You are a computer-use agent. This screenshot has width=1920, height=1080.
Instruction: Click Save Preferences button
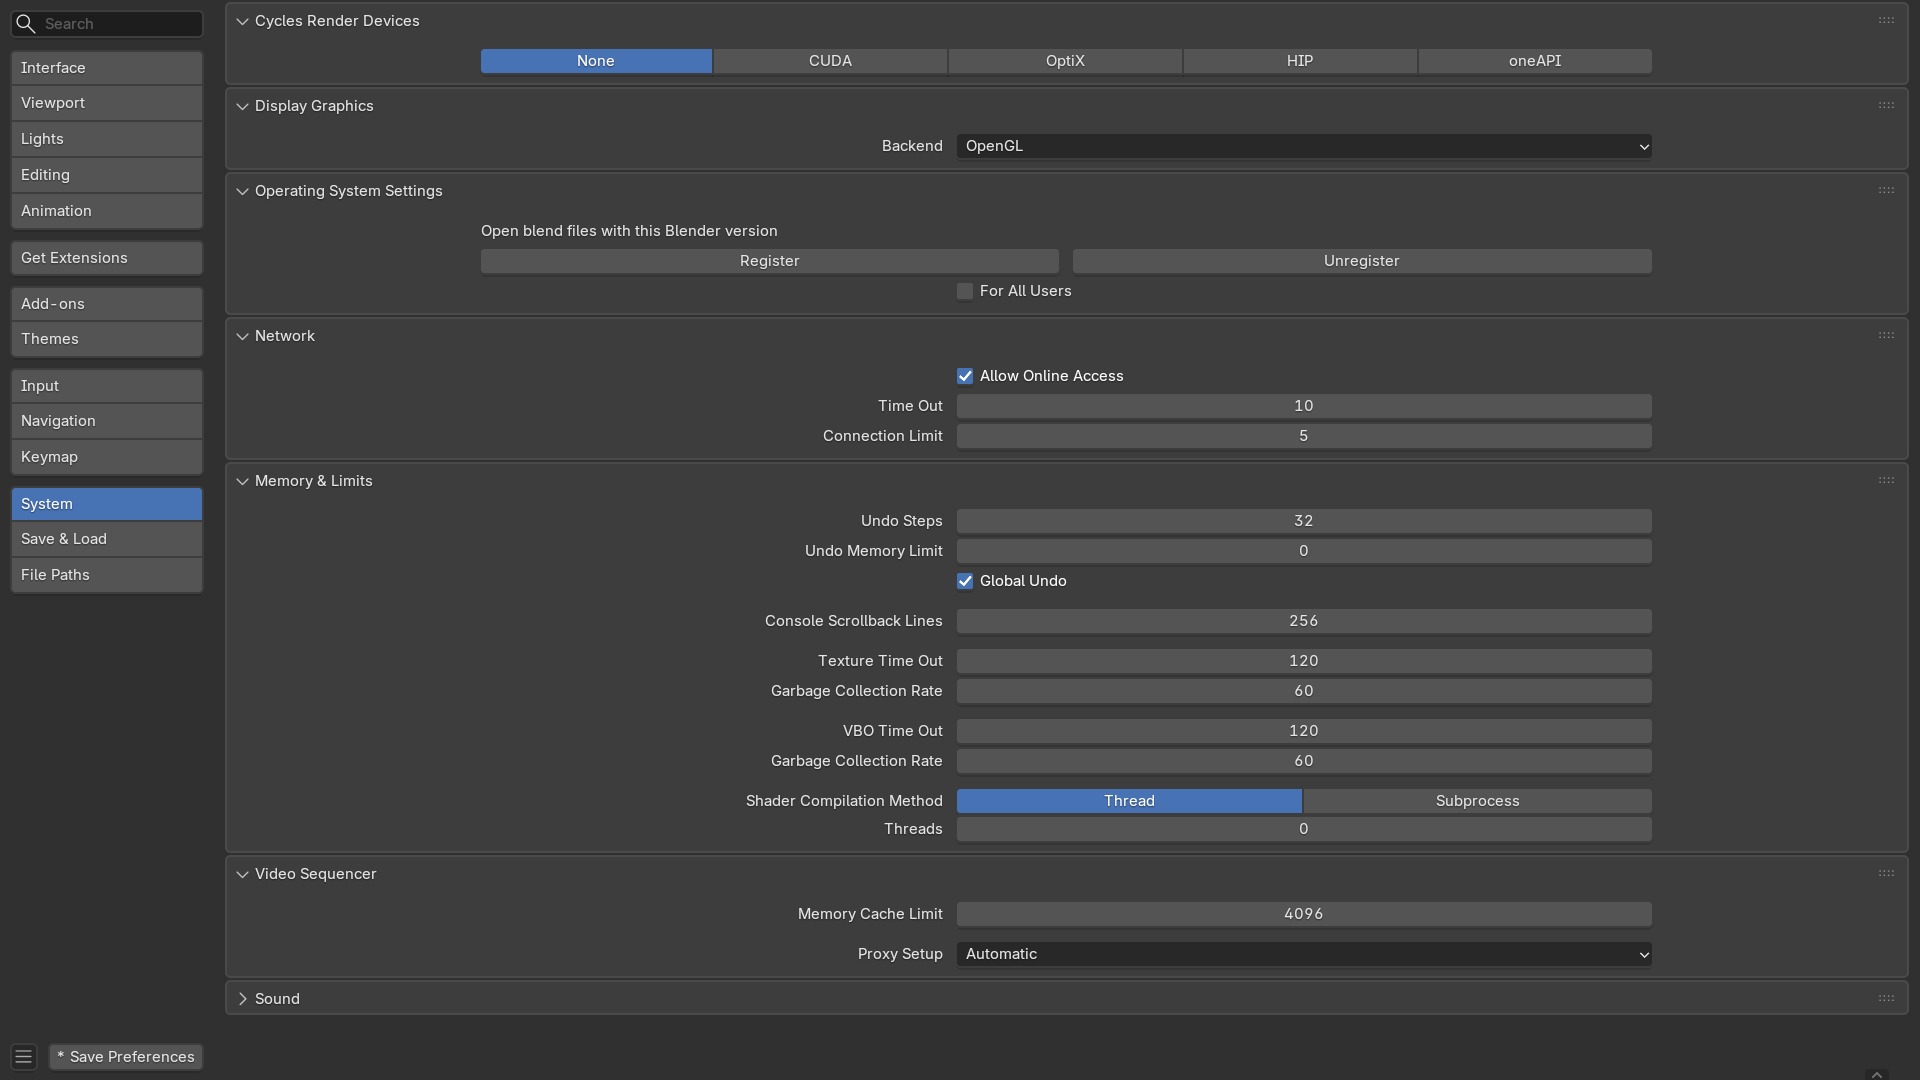coord(126,1057)
